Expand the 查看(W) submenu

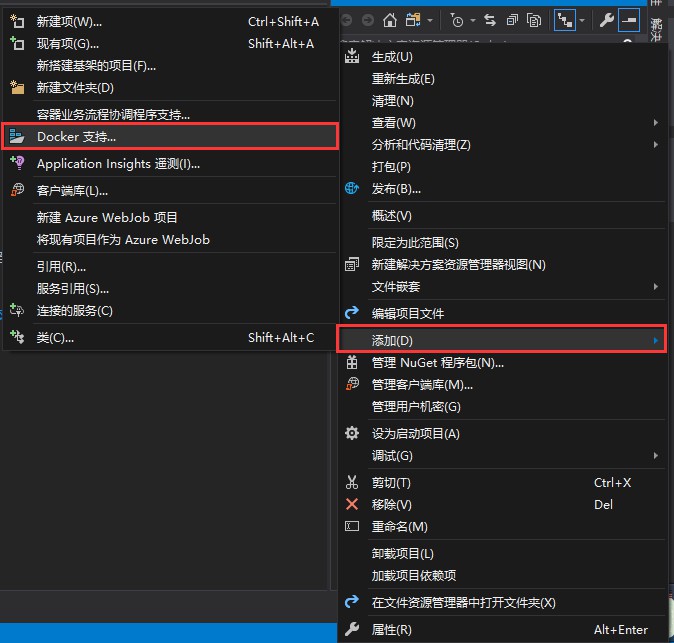(x=503, y=123)
